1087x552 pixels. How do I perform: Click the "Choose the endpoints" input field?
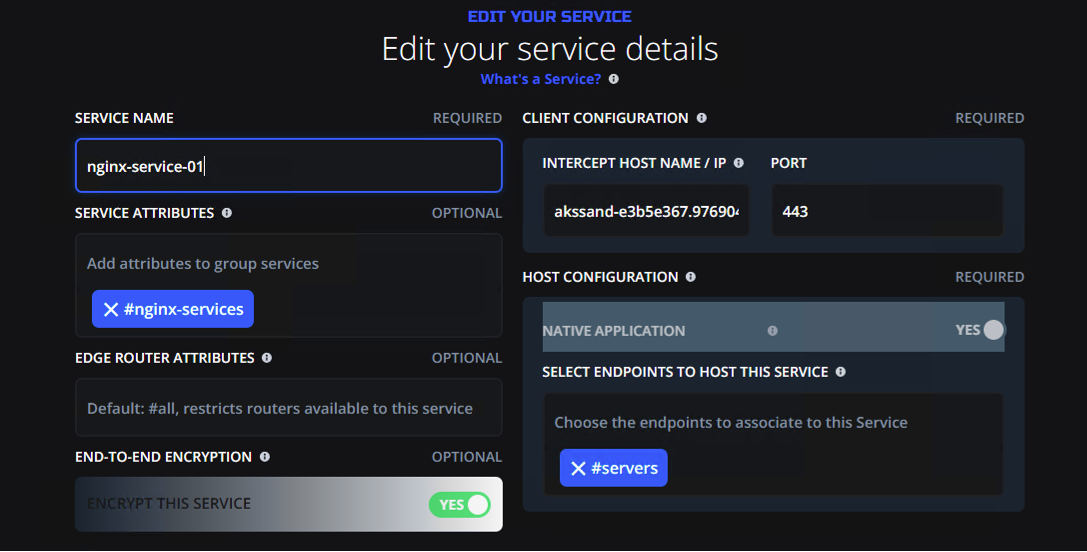point(772,422)
